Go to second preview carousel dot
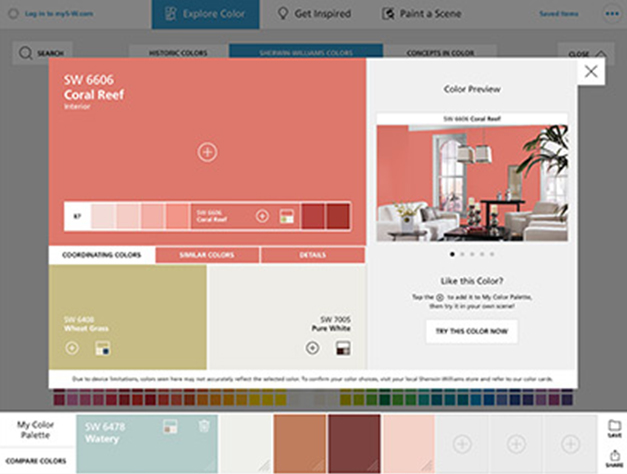The width and height of the screenshot is (627, 474). point(462,254)
